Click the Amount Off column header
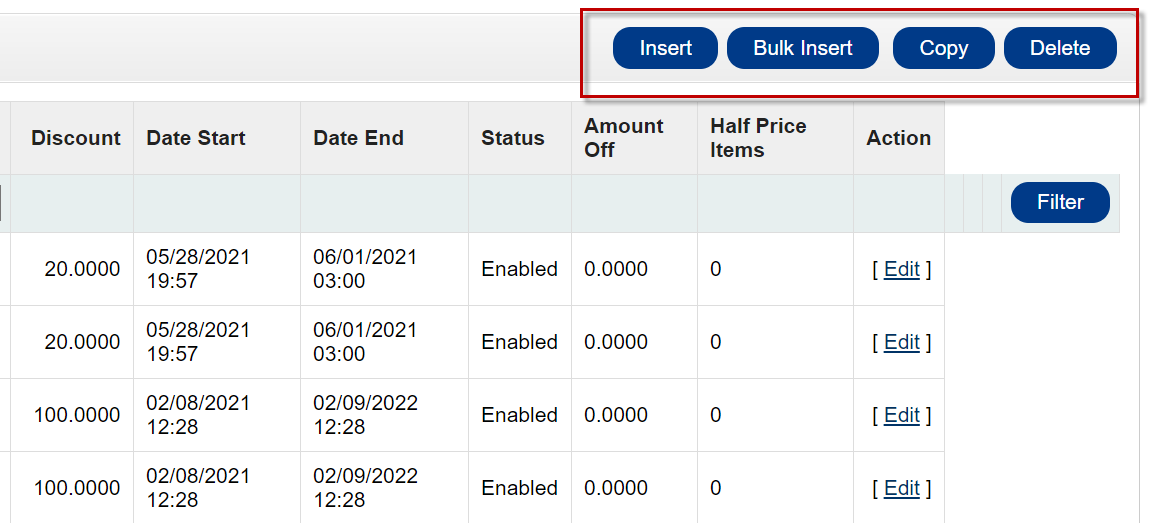Image resolution: width=1156 pixels, height=523 pixels. click(x=624, y=138)
